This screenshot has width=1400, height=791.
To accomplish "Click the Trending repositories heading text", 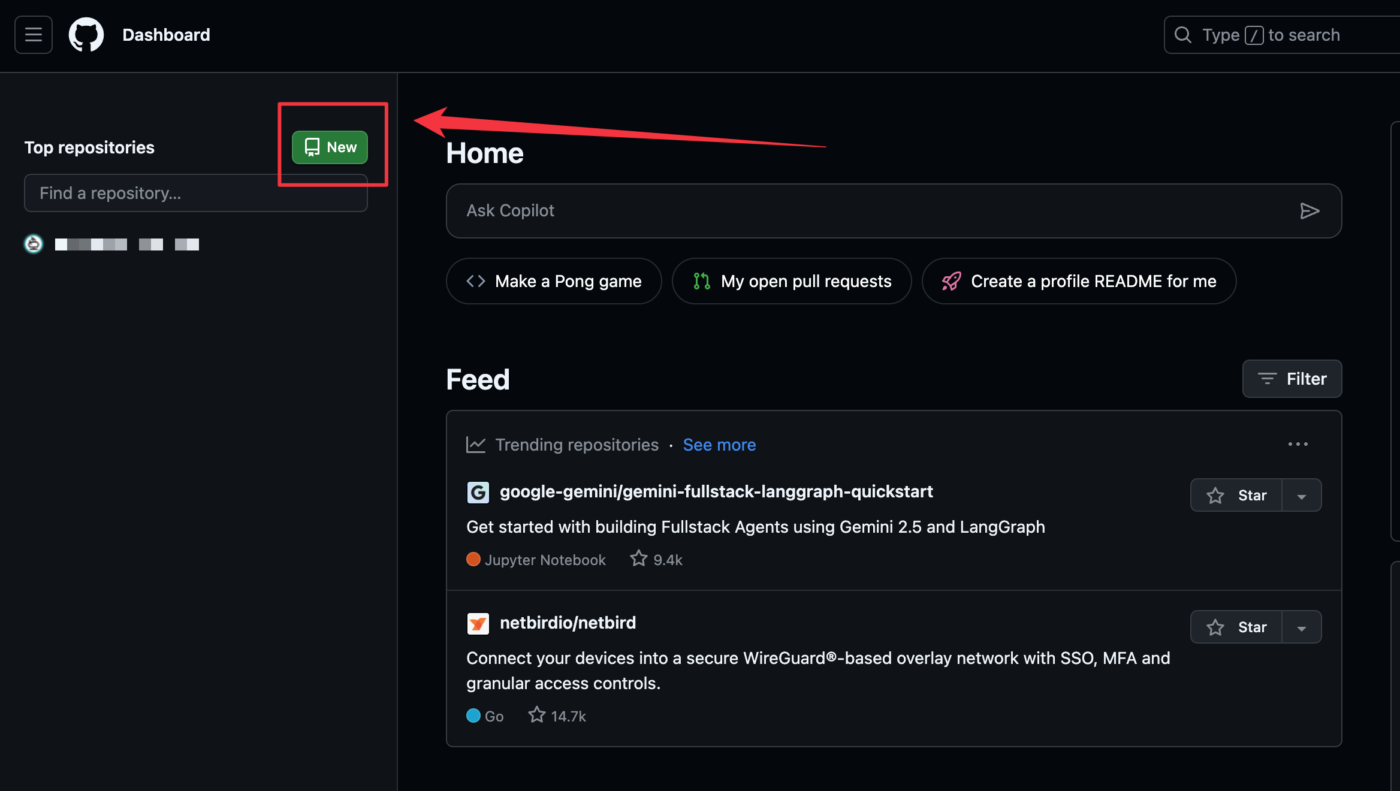I will (x=577, y=445).
